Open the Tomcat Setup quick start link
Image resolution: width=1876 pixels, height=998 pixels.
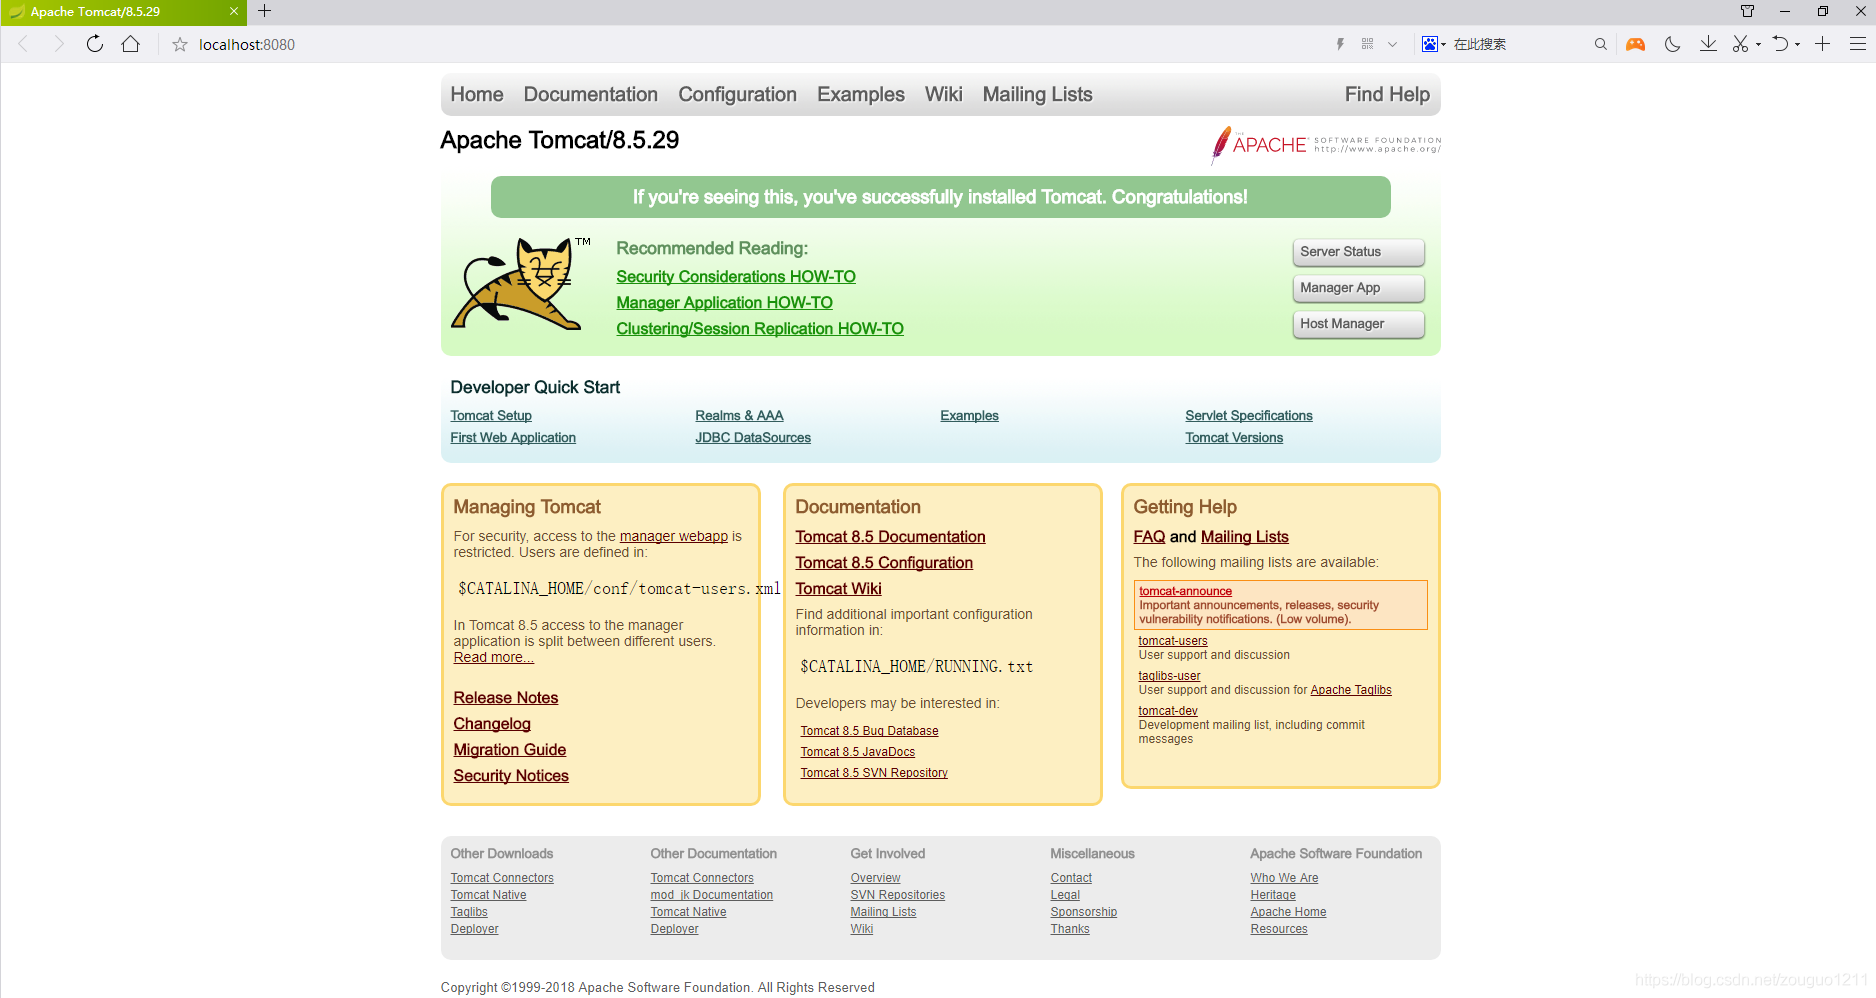[491, 416]
